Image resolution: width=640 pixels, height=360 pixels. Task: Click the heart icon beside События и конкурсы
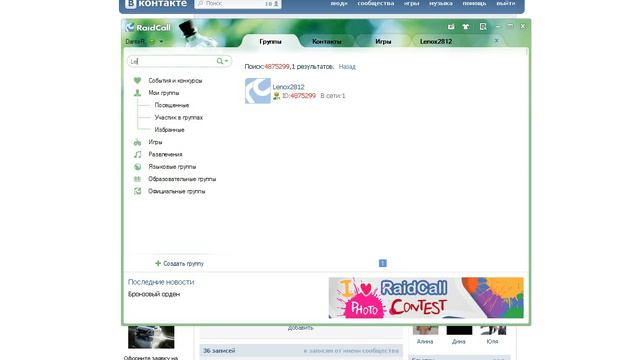[138, 80]
